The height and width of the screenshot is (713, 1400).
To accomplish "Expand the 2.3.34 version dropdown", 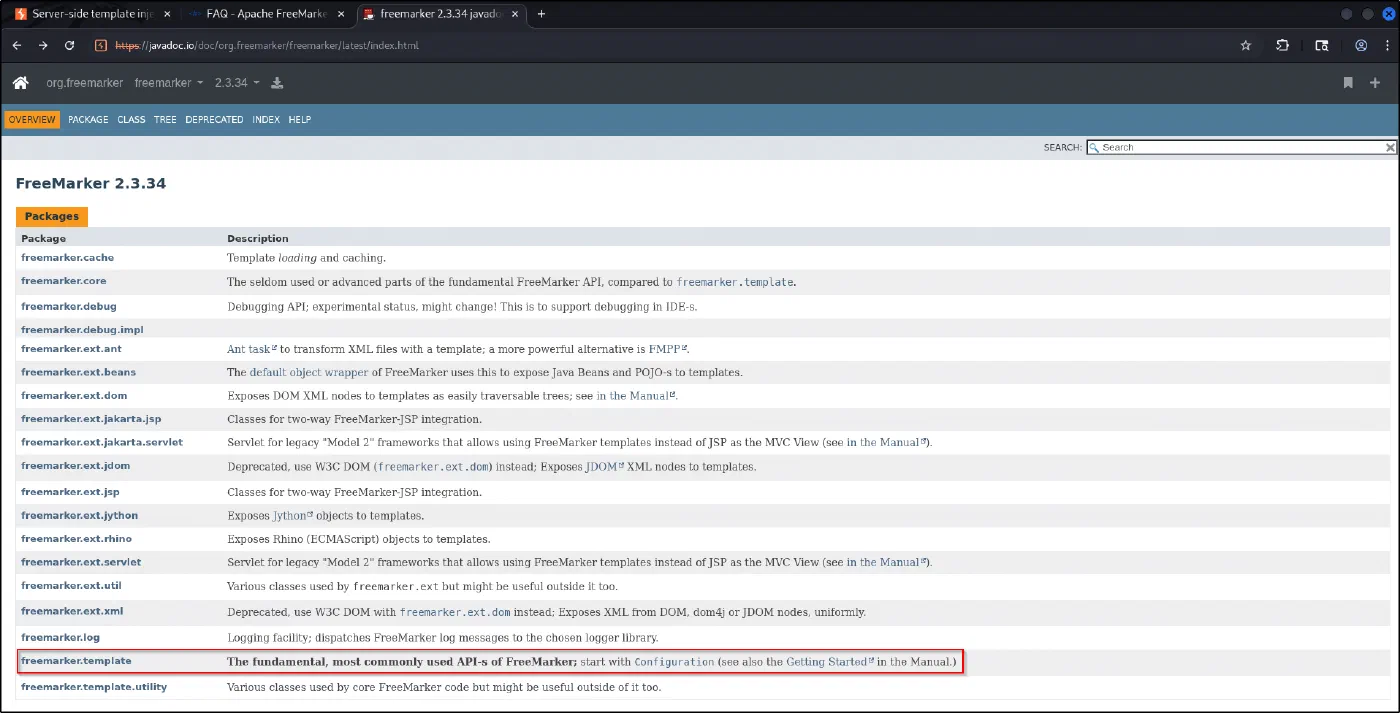I will (237, 83).
